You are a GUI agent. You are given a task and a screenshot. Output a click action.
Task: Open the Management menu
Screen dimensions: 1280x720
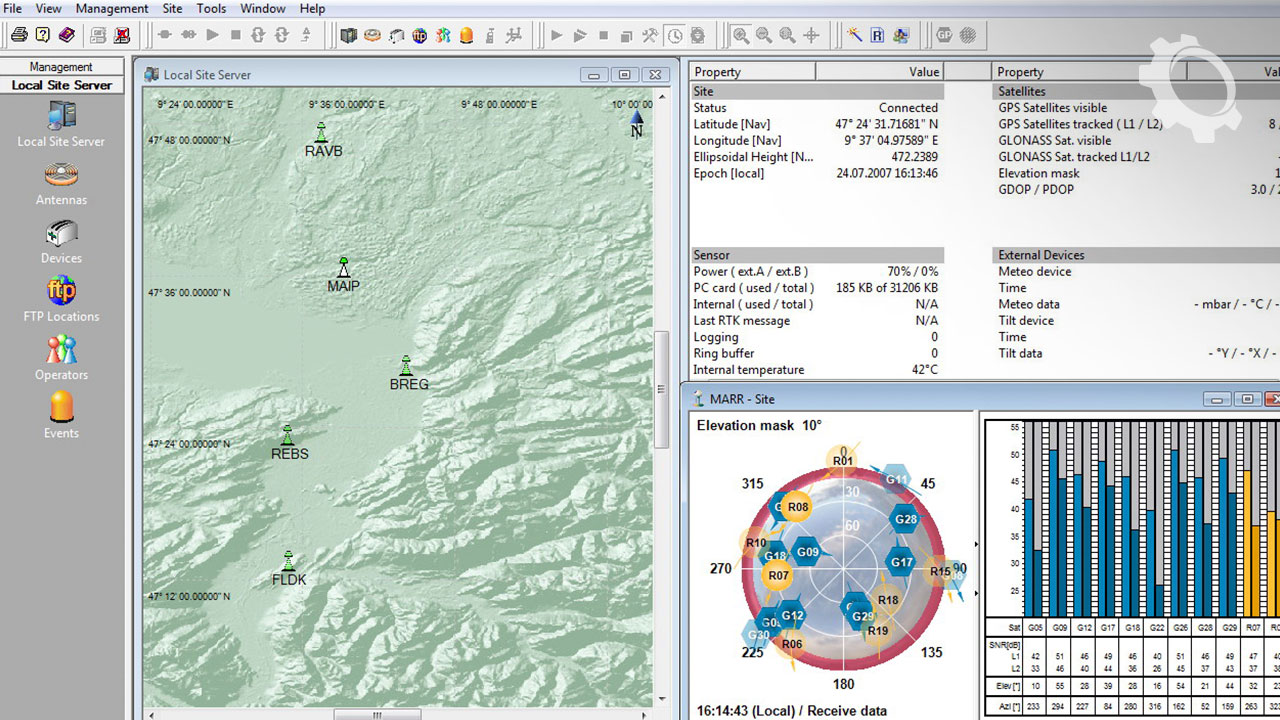[112, 8]
